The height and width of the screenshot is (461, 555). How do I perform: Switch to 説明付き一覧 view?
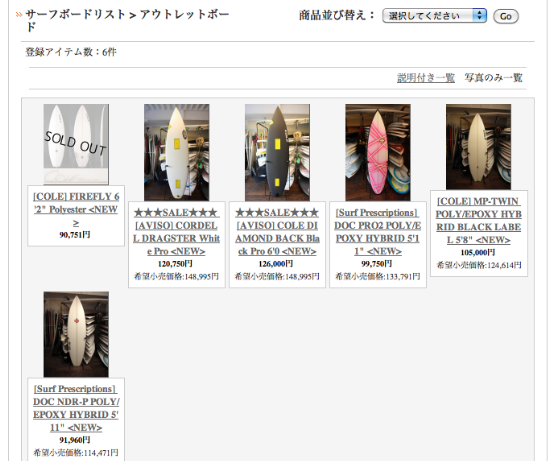[425, 78]
